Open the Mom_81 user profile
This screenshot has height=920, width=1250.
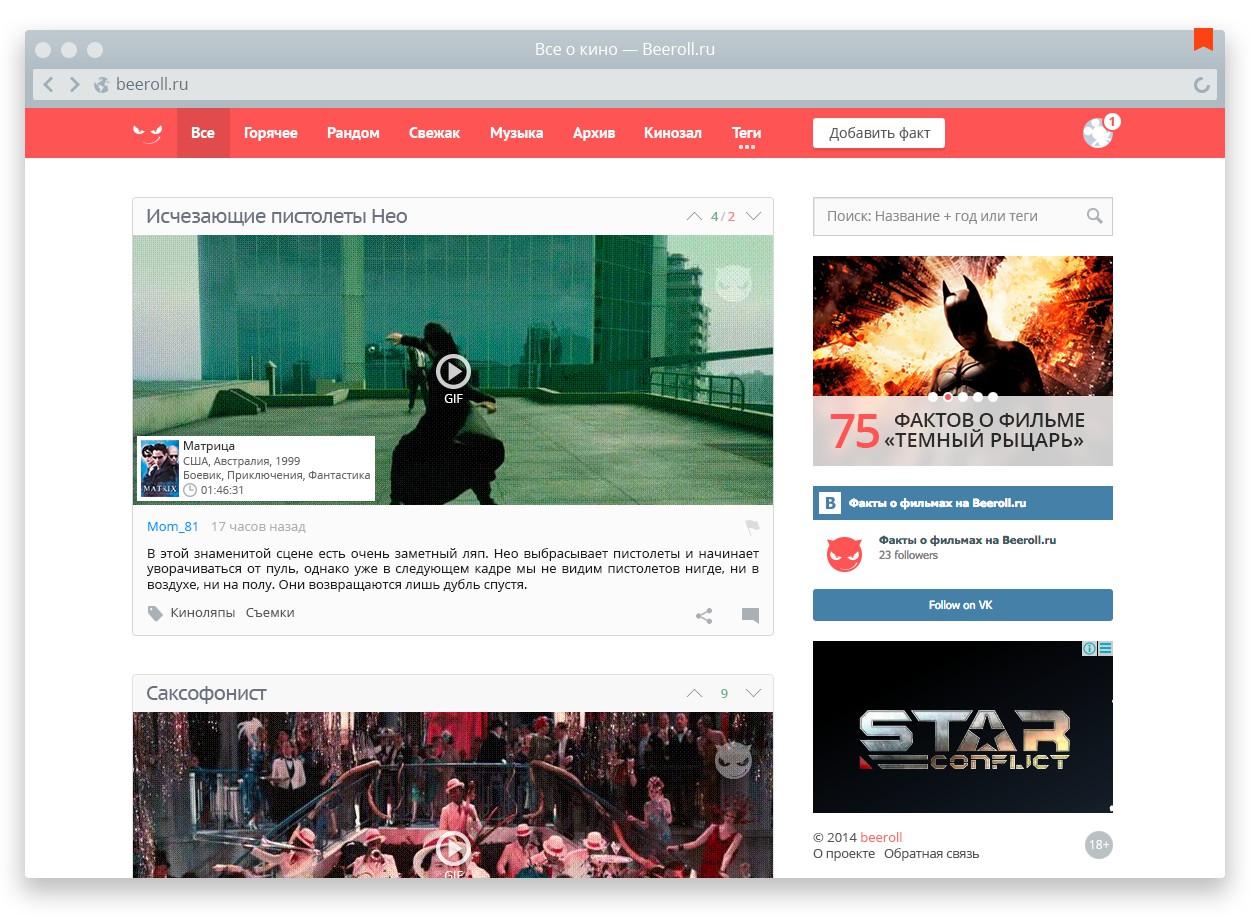pyautogui.click(x=173, y=526)
